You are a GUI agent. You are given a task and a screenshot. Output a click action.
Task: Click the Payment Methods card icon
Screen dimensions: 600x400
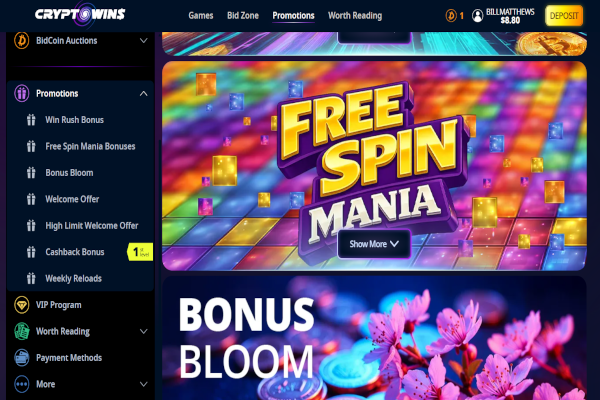click(x=22, y=358)
